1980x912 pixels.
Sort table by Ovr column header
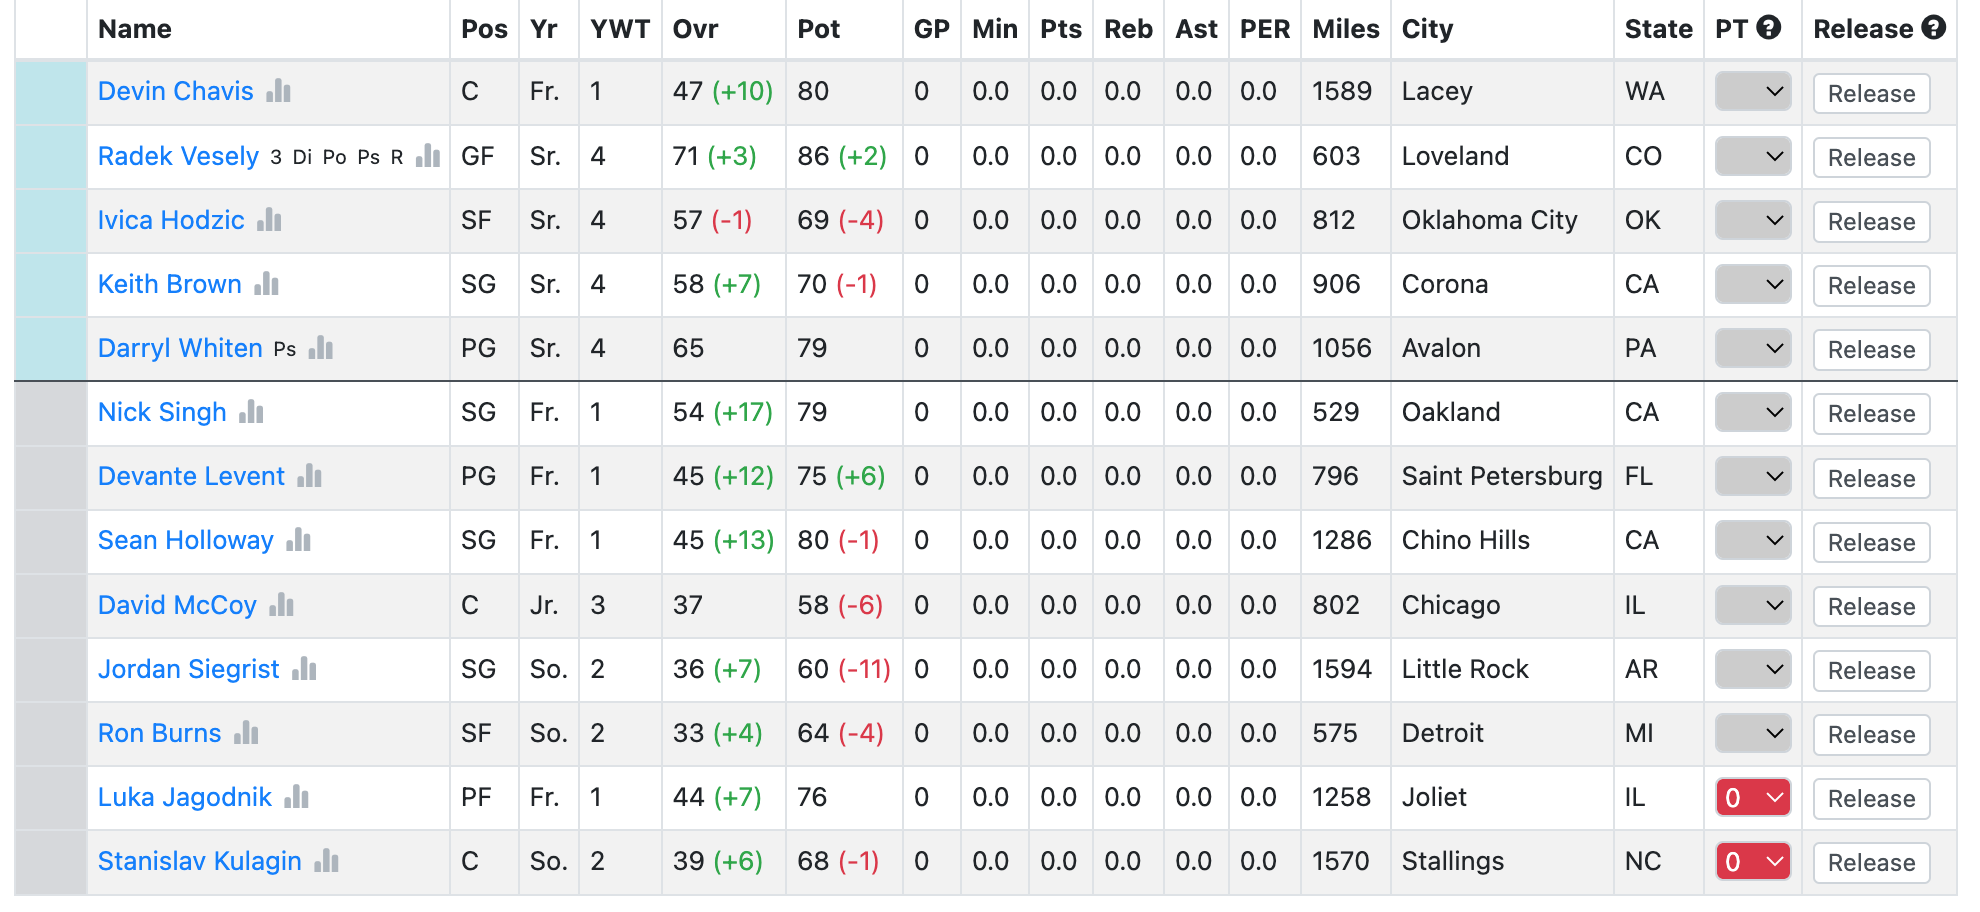point(695,29)
